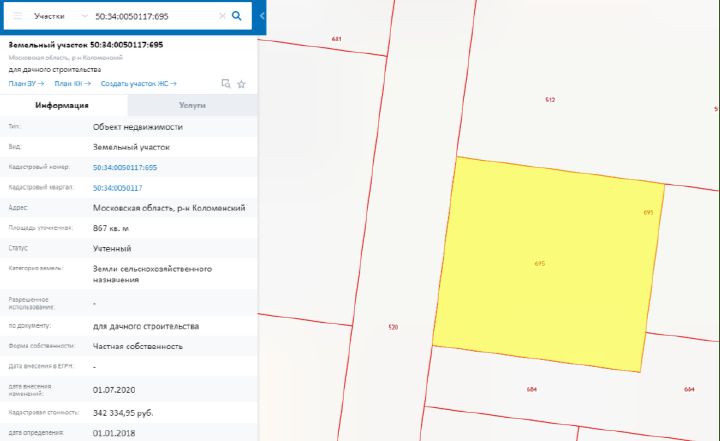Collapse the side panel with arrow

(261, 17)
